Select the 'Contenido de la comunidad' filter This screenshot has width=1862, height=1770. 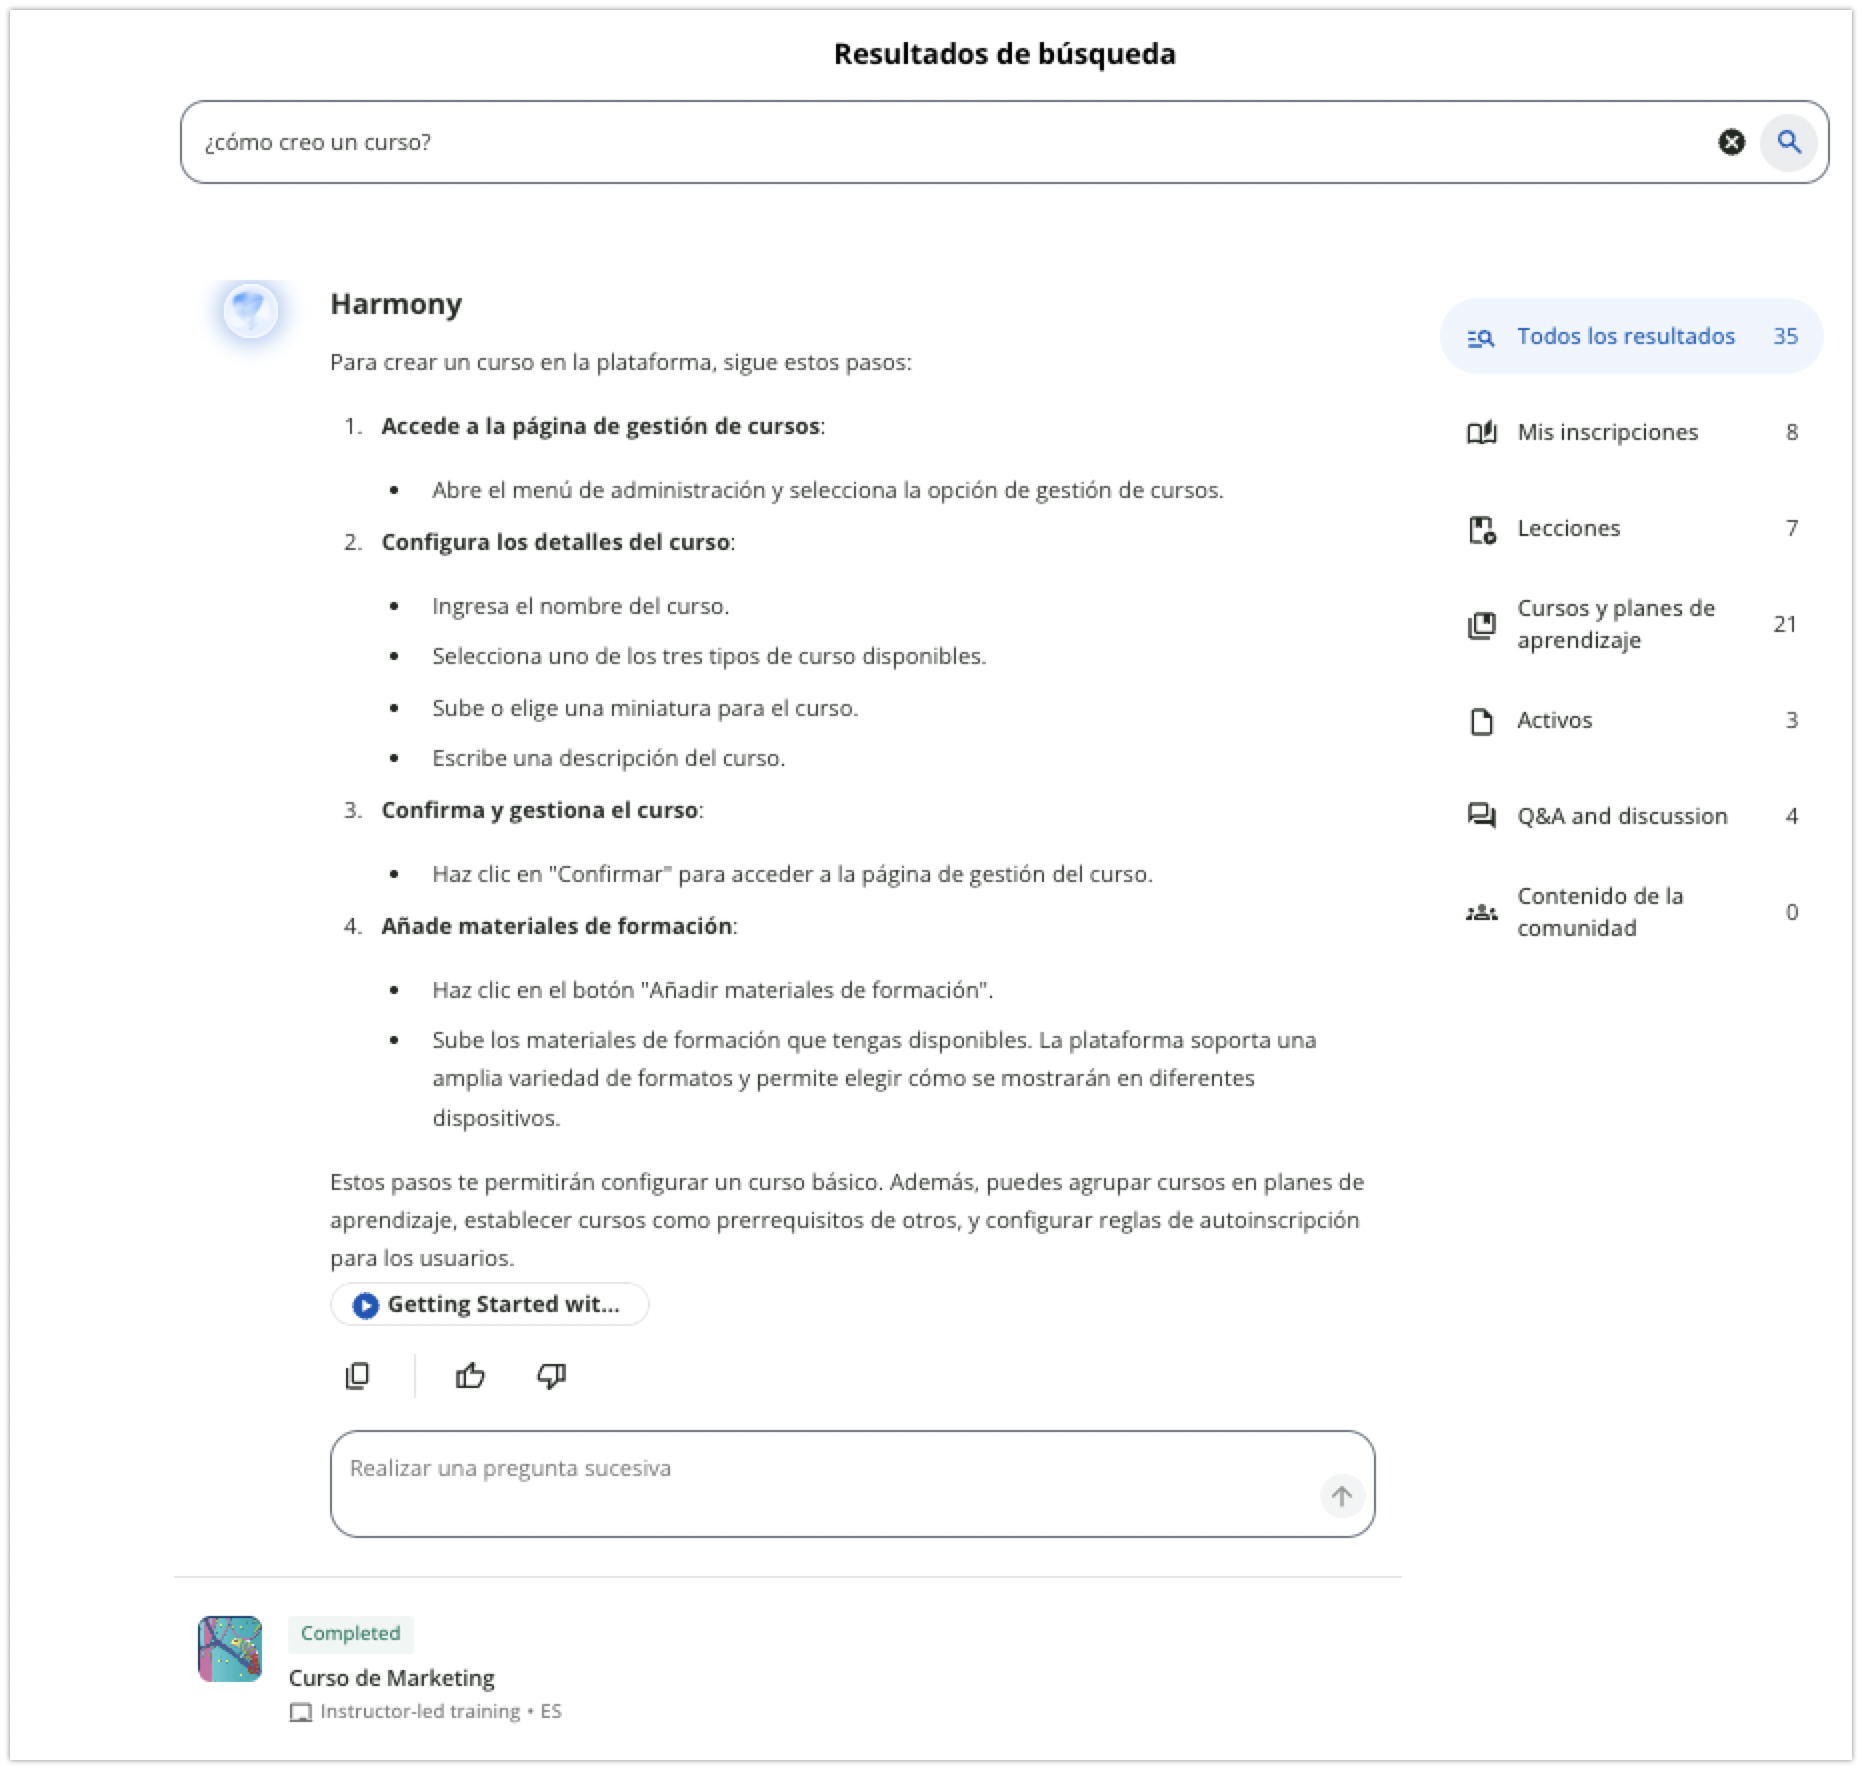tap(1631, 912)
